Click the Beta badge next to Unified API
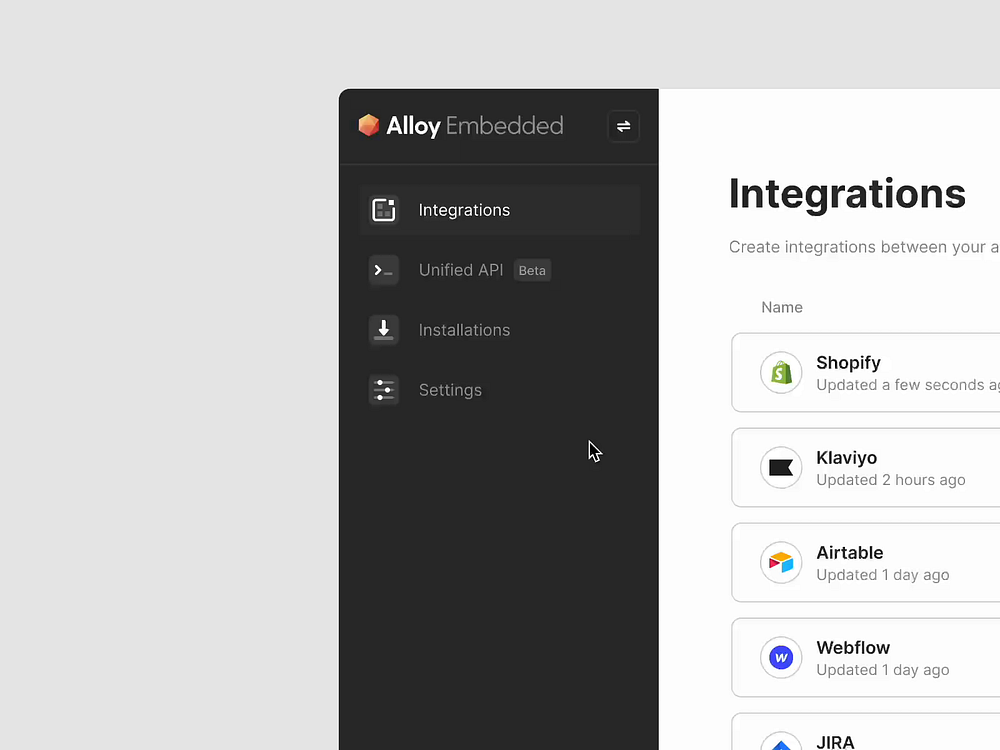 pos(532,270)
